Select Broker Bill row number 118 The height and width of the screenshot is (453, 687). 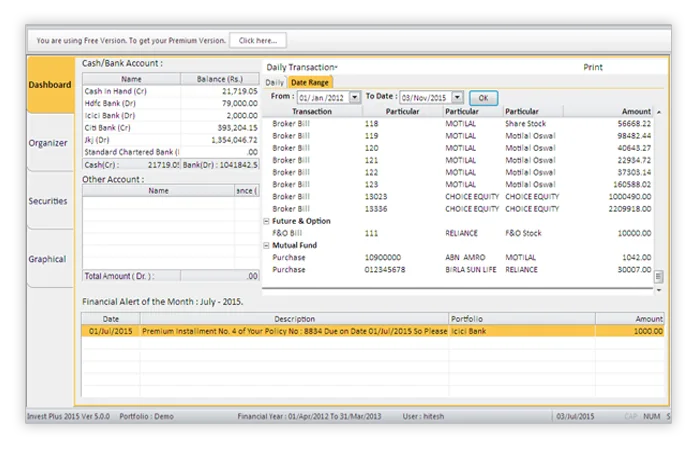tap(458, 124)
